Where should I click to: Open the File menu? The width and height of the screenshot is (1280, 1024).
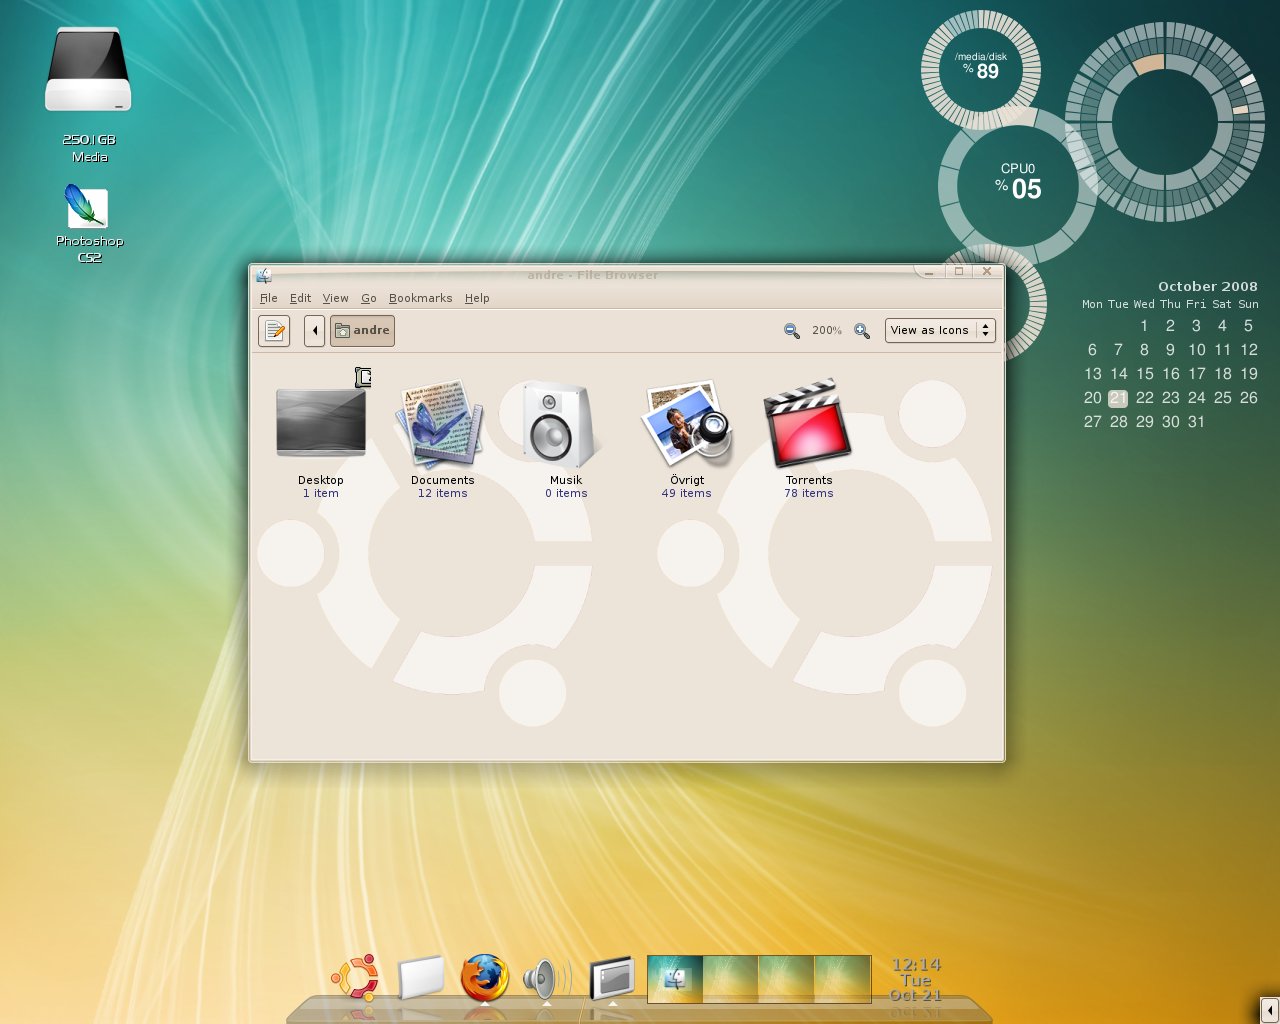coord(268,298)
